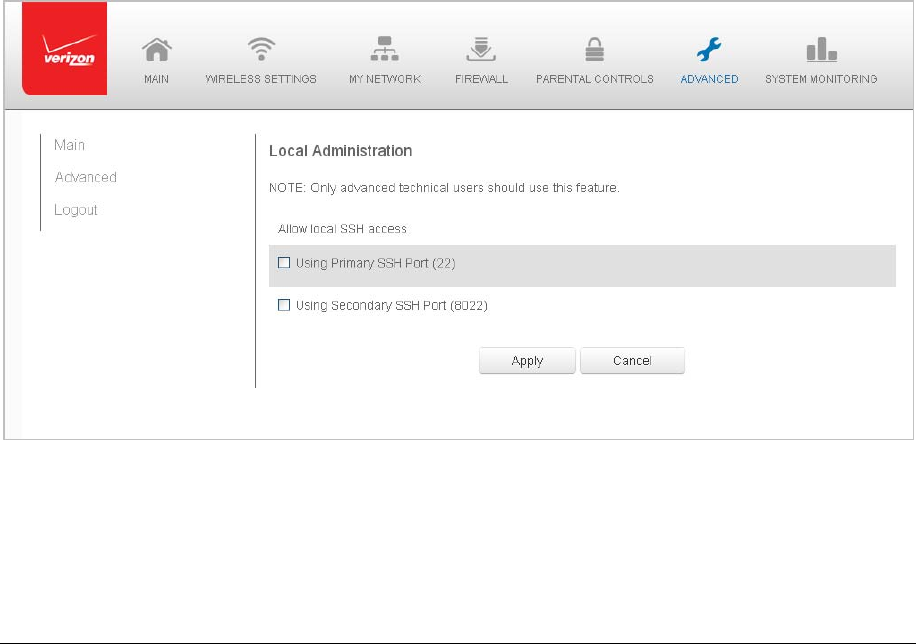Open the Advanced sidebar link
This screenshot has width=916, height=644.
coord(86,177)
